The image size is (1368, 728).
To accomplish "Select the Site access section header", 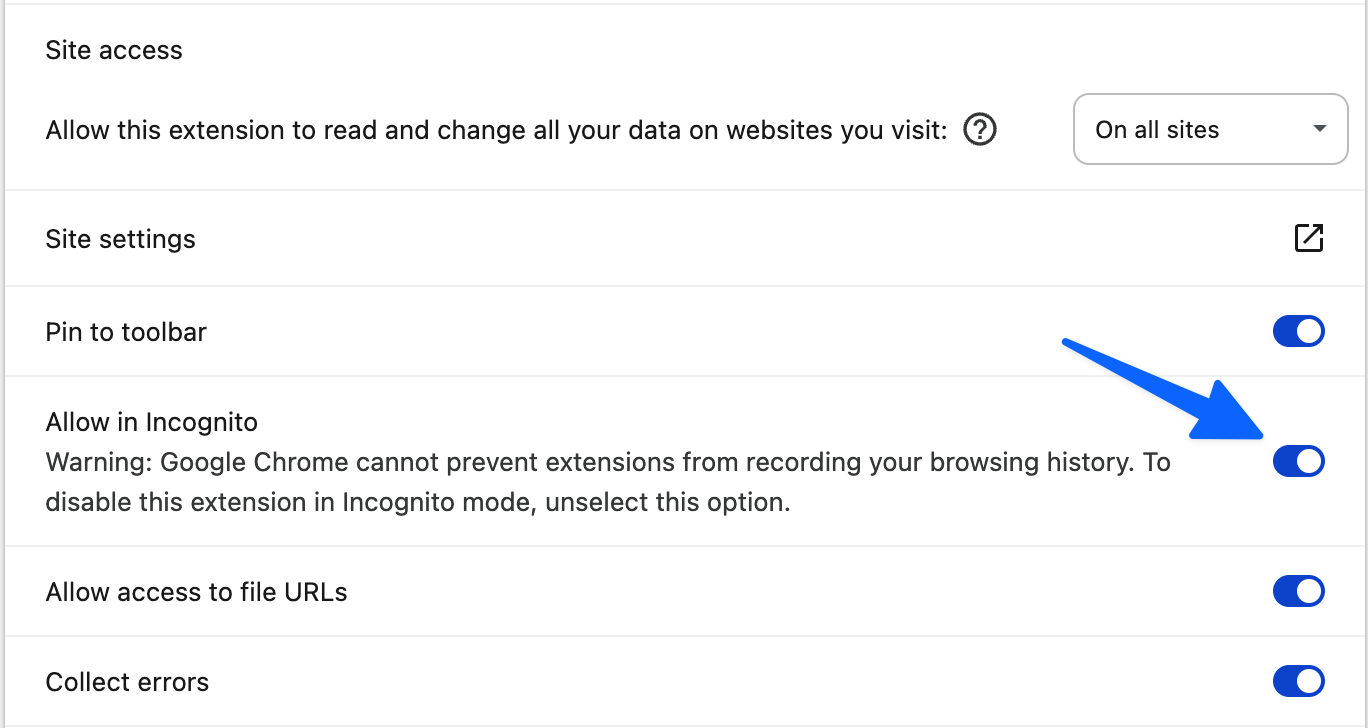I will tap(113, 49).
